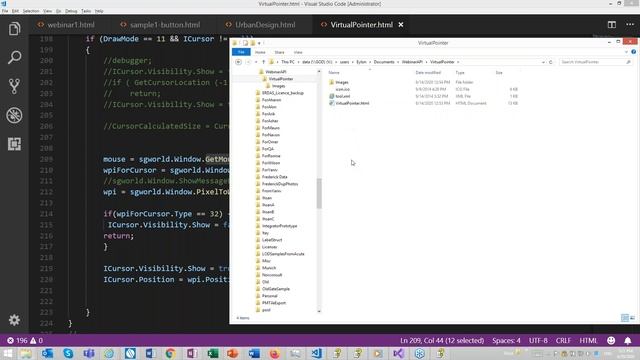640x360 pixels.
Task: Open the Extensions view
Action: coord(14,144)
